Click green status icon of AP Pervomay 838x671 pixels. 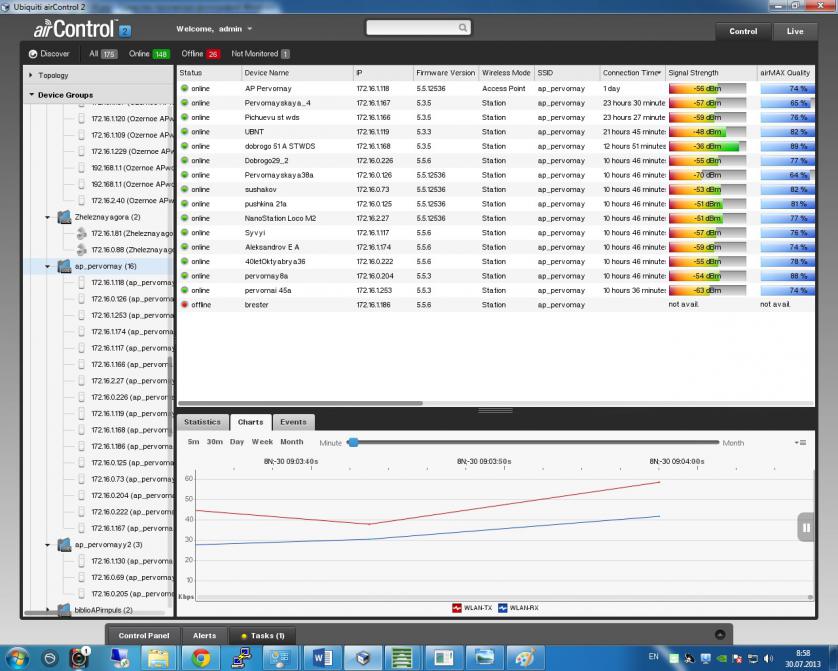click(184, 88)
